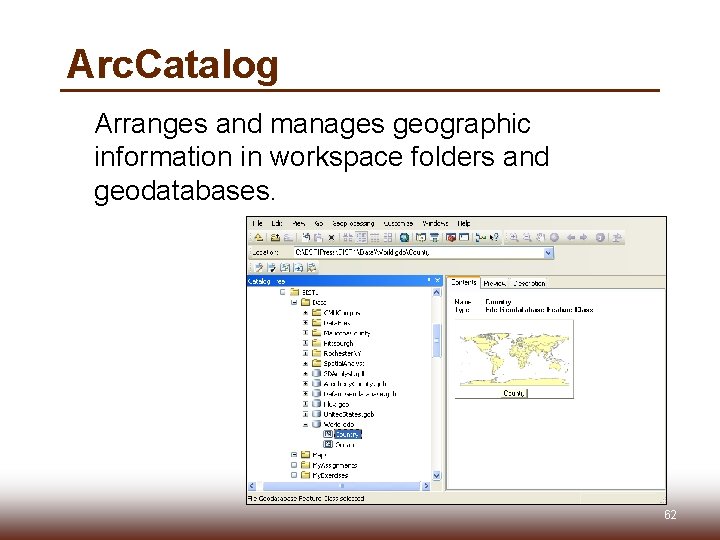Click the Create Thumbnail icon
This screenshot has width=720, height=540.
(x=617, y=237)
